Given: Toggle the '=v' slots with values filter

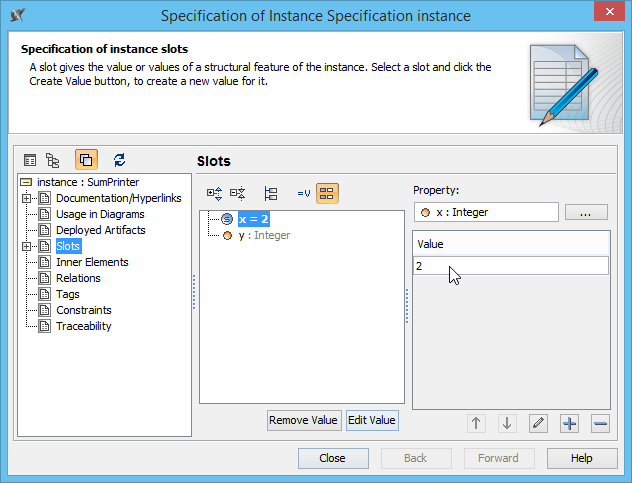Looking at the screenshot, I should 304,193.
